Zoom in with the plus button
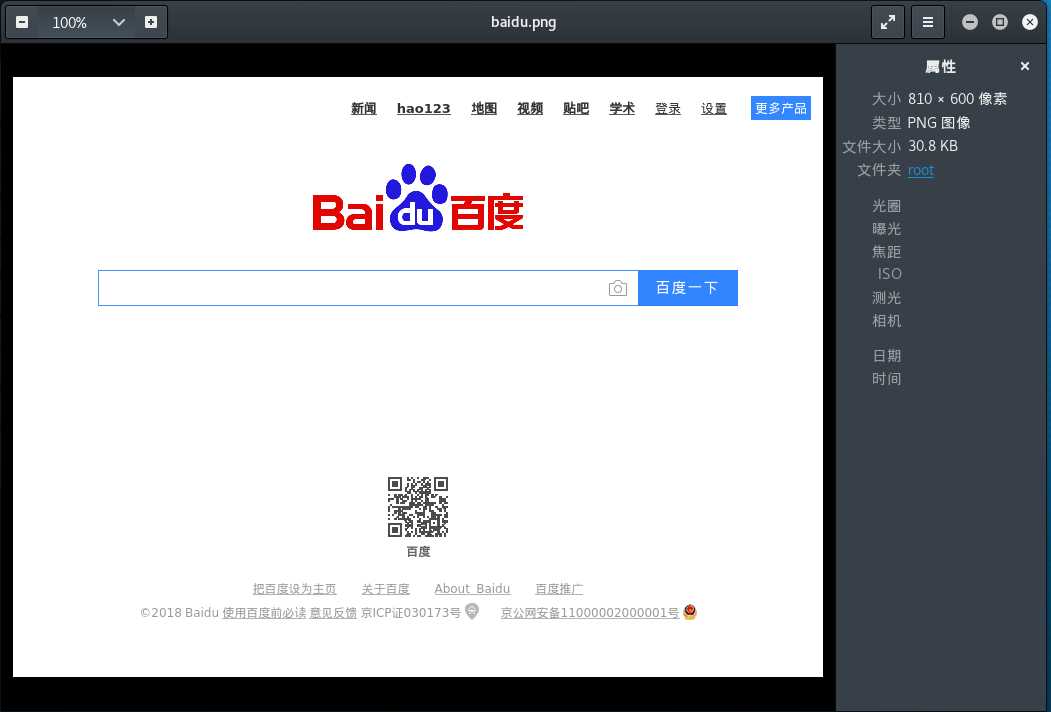This screenshot has height=712, width=1051. coord(151,22)
